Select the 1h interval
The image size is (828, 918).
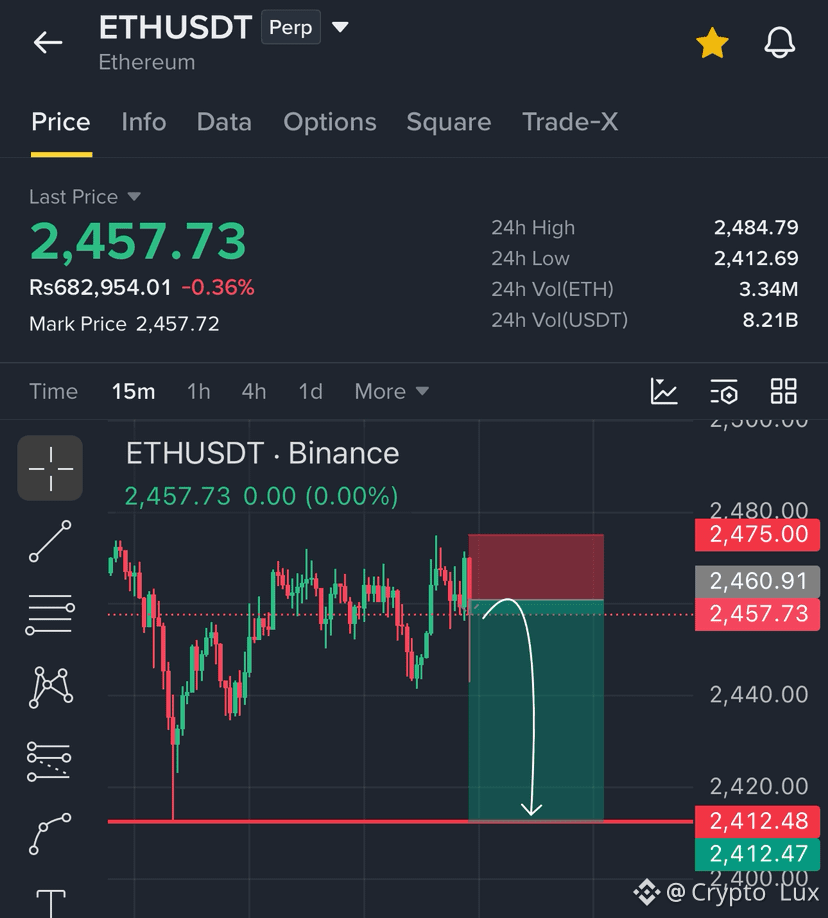point(199,391)
